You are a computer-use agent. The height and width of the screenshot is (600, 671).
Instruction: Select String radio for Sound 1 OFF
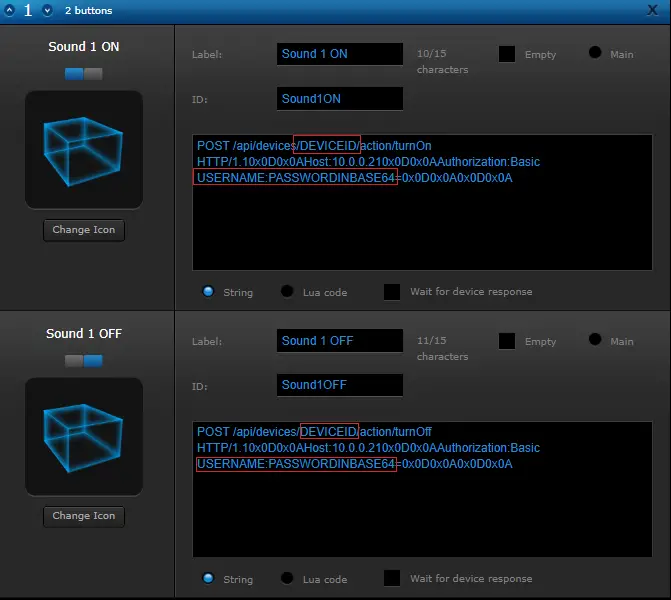coord(208,578)
